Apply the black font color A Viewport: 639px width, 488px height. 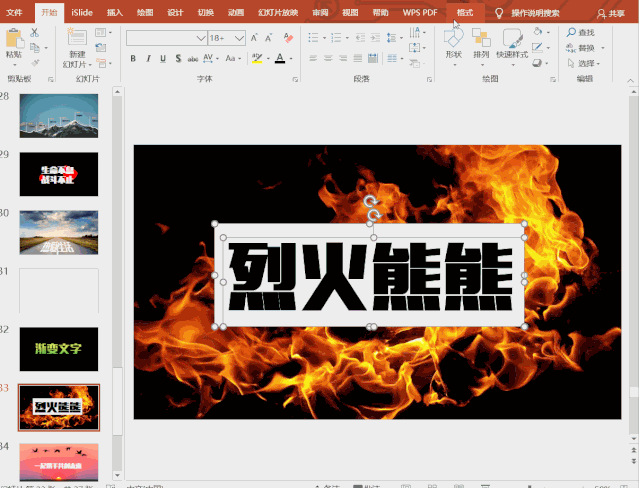[x=280, y=58]
